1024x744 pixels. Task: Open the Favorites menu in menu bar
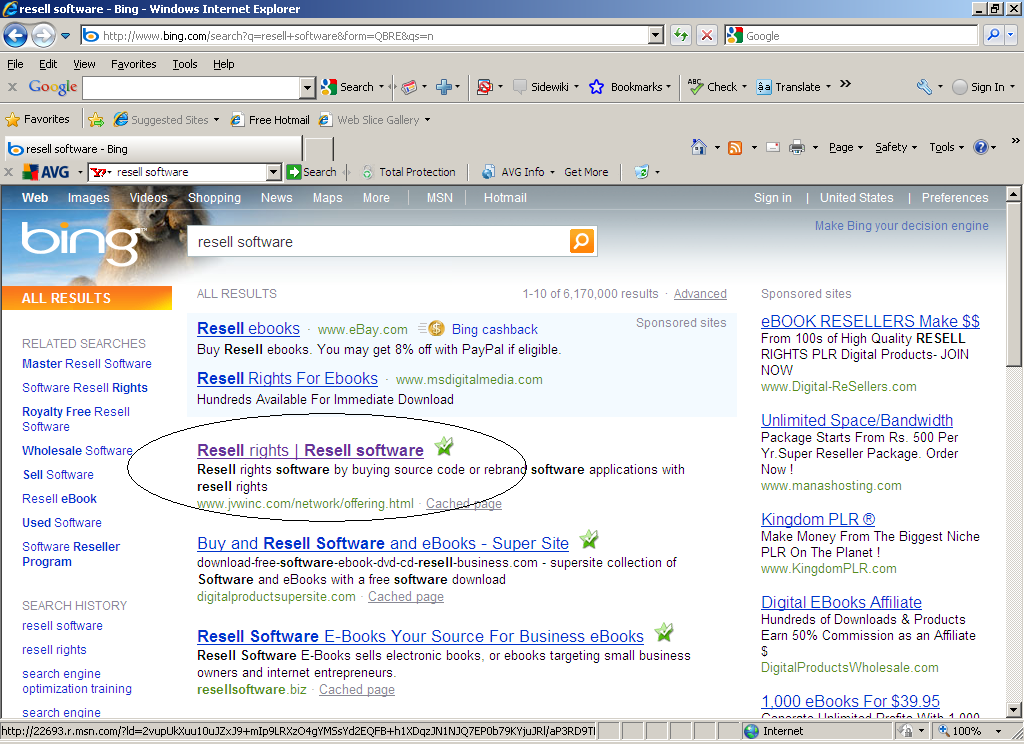tap(133, 64)
